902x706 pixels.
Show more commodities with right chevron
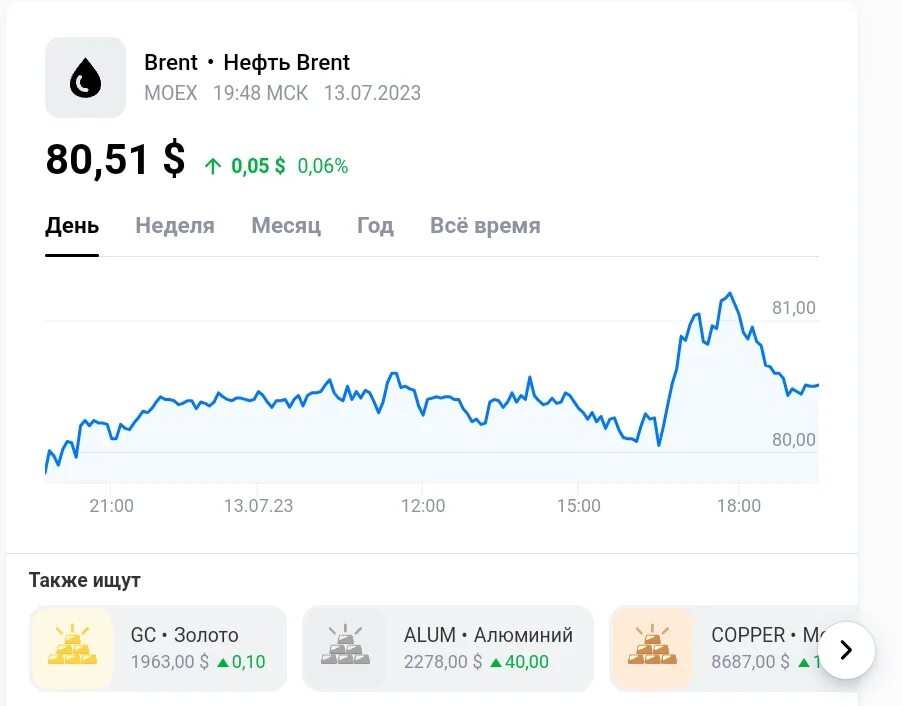point(846,650)
